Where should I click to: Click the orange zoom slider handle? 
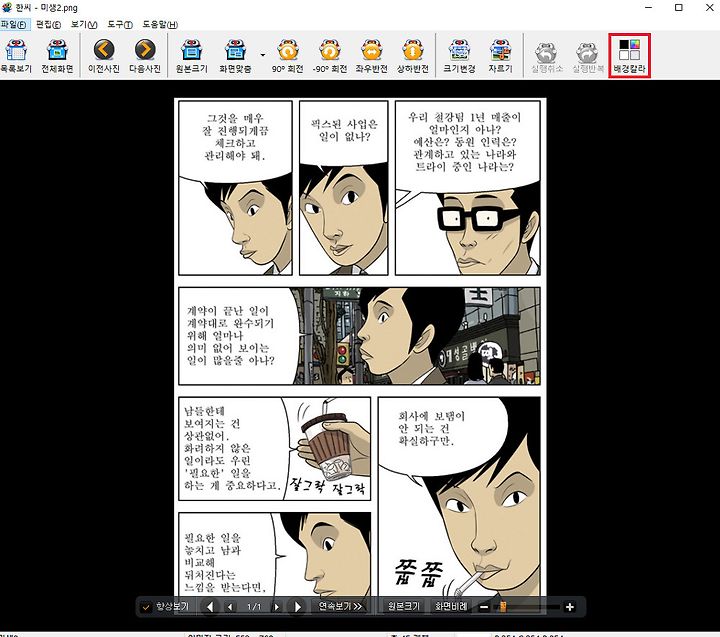point(503,607)
